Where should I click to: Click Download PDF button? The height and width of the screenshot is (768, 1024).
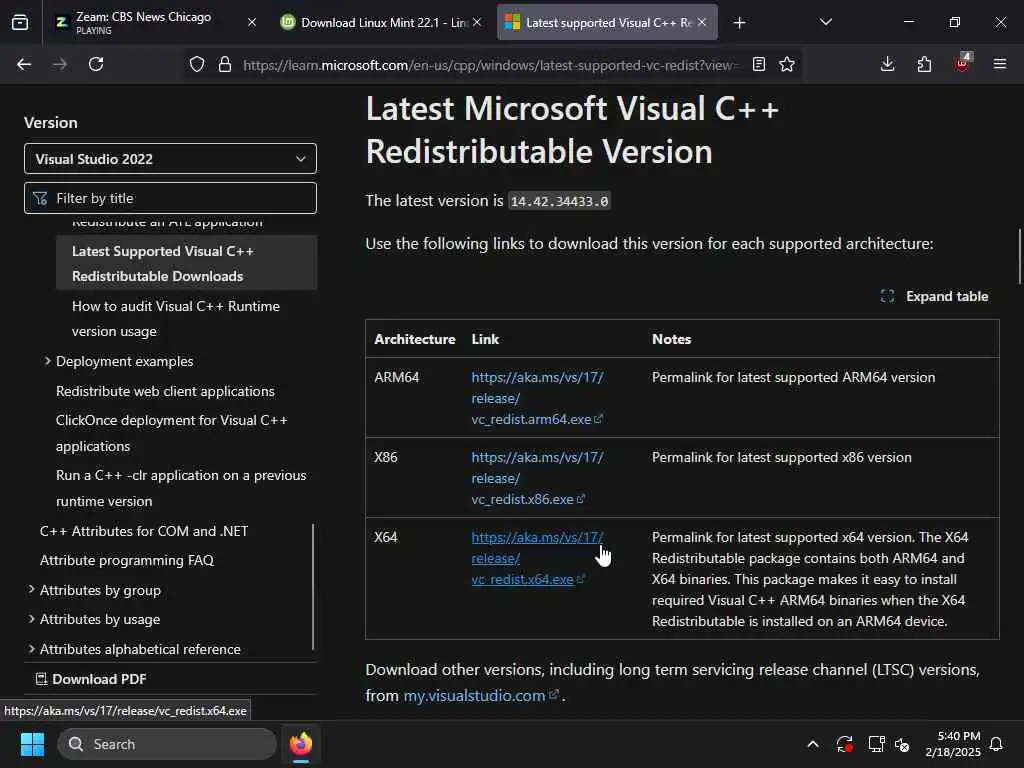91,679
